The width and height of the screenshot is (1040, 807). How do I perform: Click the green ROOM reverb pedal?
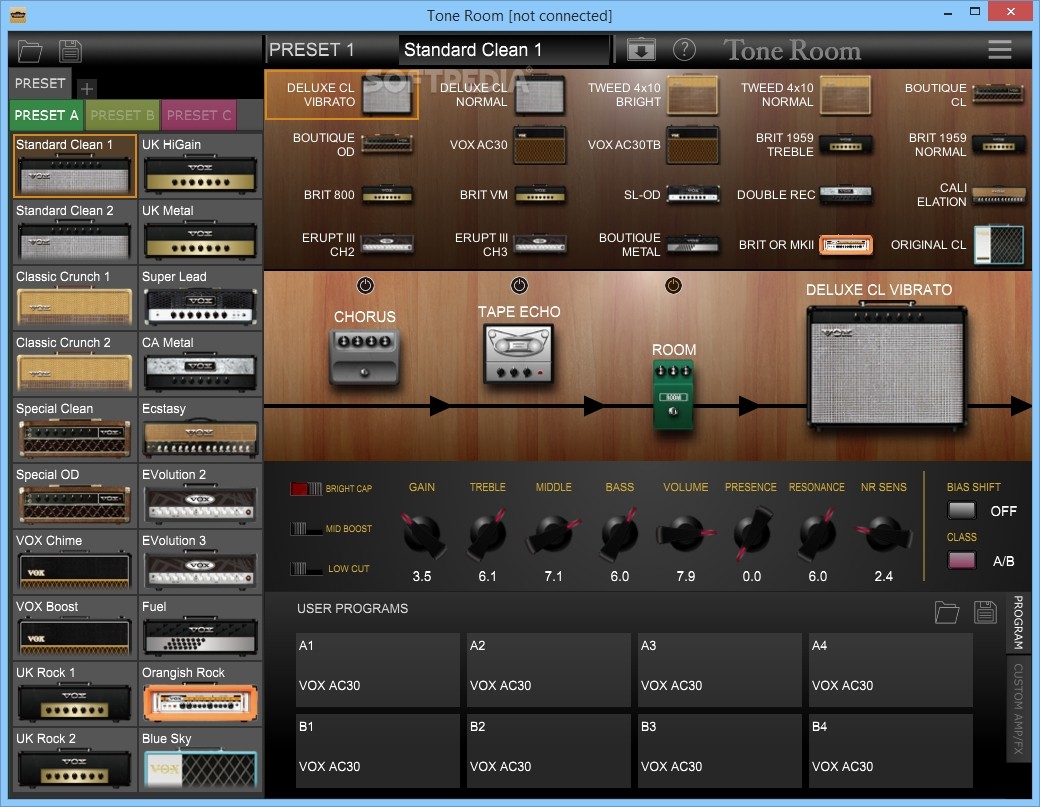point(673,395)
